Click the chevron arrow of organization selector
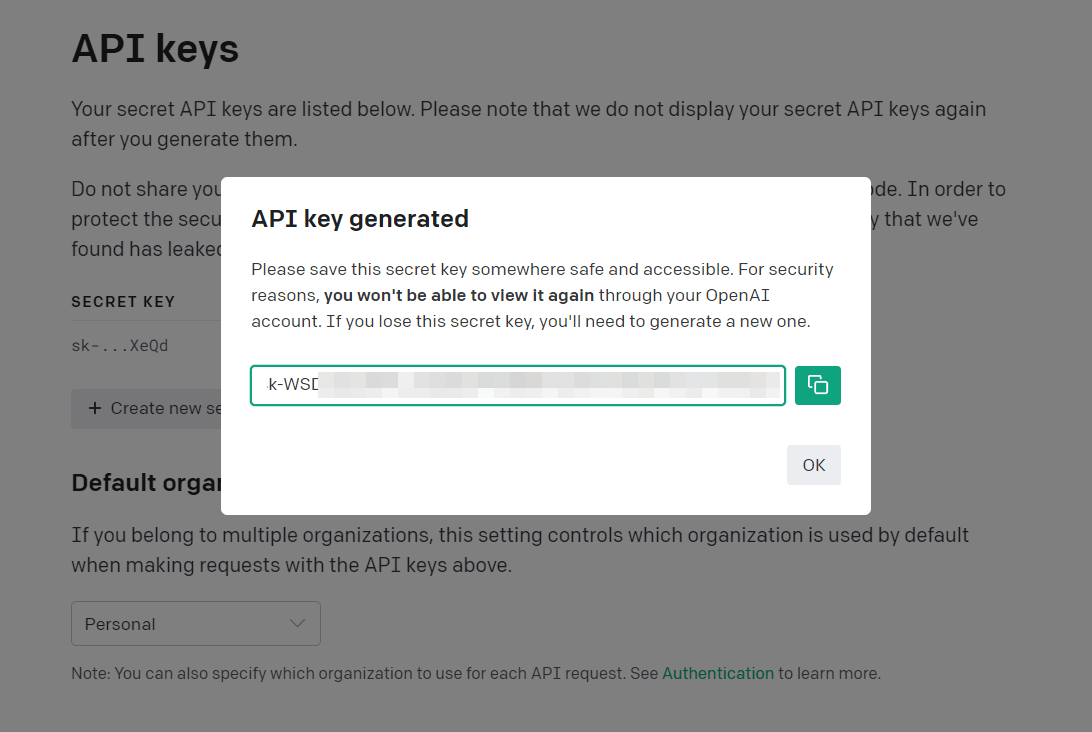The image size is (1092, 732). 297,623
